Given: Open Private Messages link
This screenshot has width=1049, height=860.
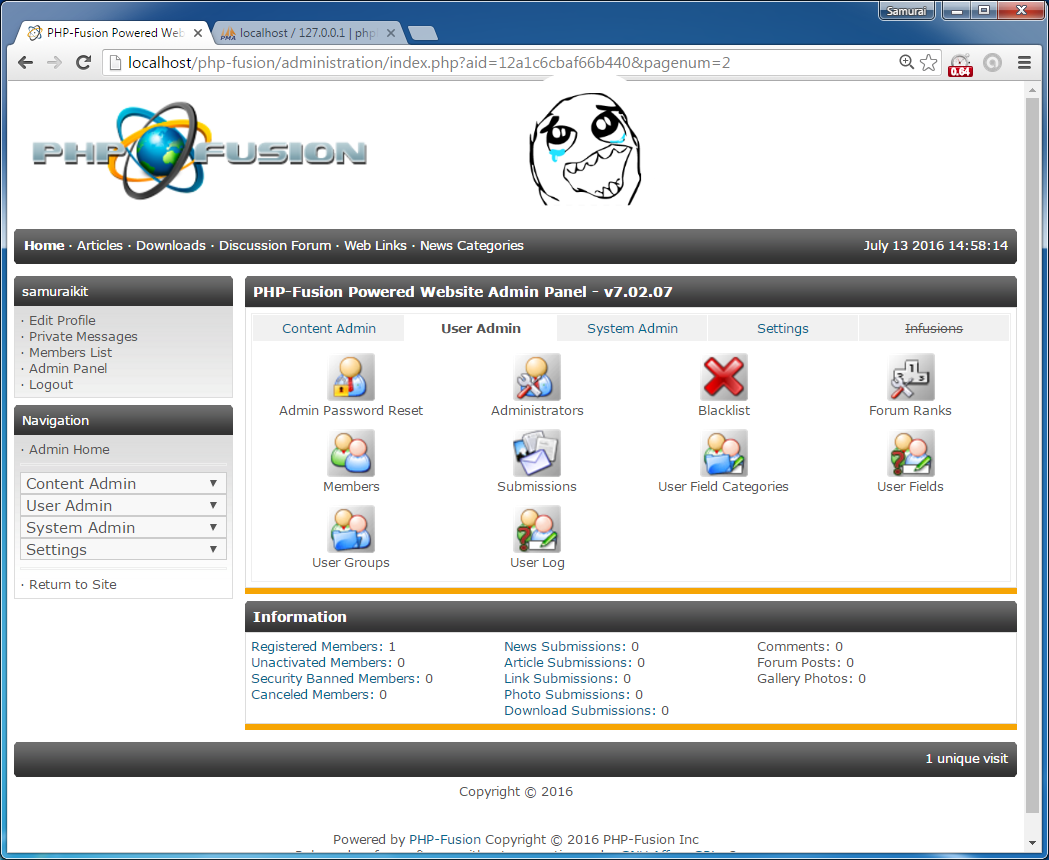Looking at the screenshot, I should tap(83, 337).
